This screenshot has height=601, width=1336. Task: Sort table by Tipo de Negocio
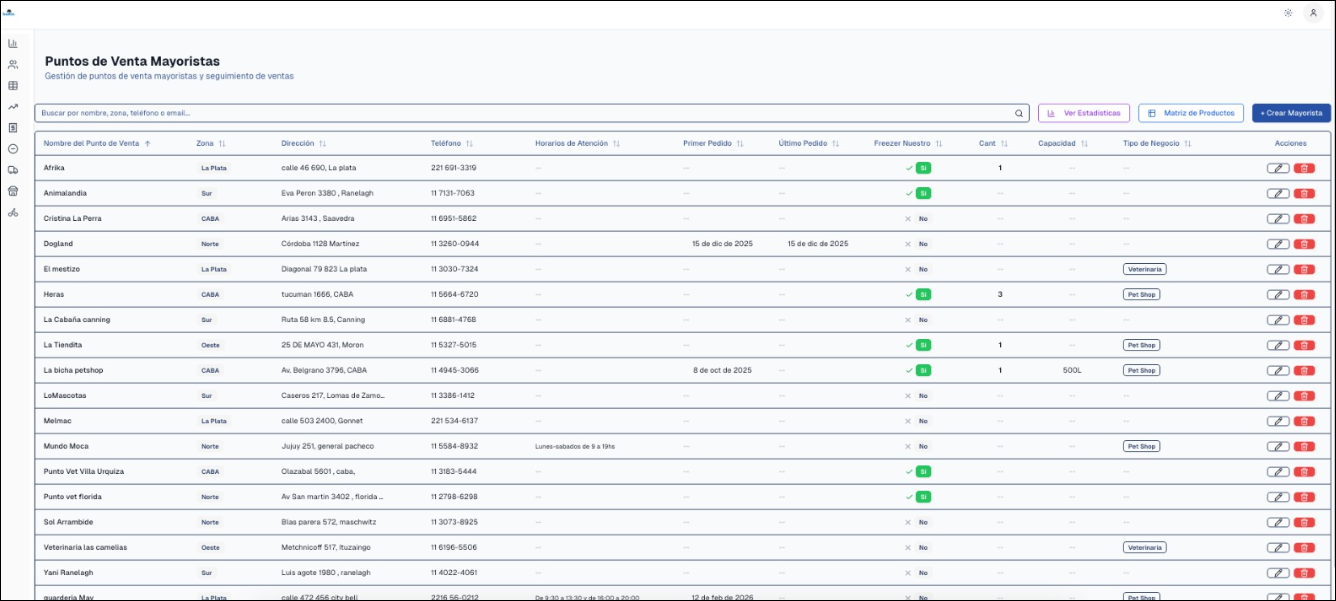(x=1157, y=144)
